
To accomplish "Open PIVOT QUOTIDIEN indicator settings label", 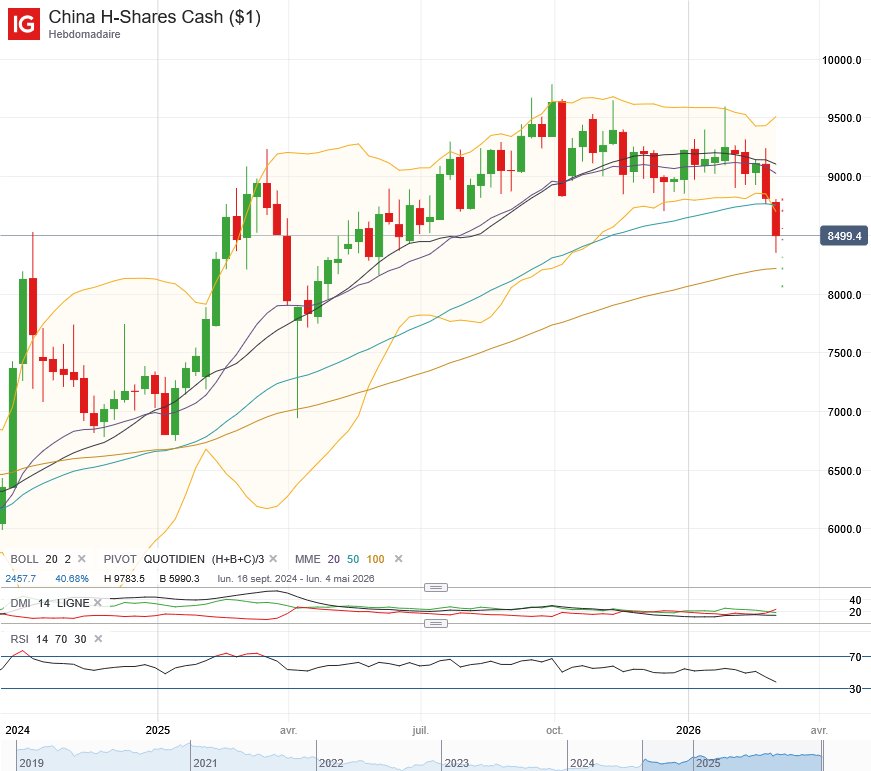I will pos(184,559).
